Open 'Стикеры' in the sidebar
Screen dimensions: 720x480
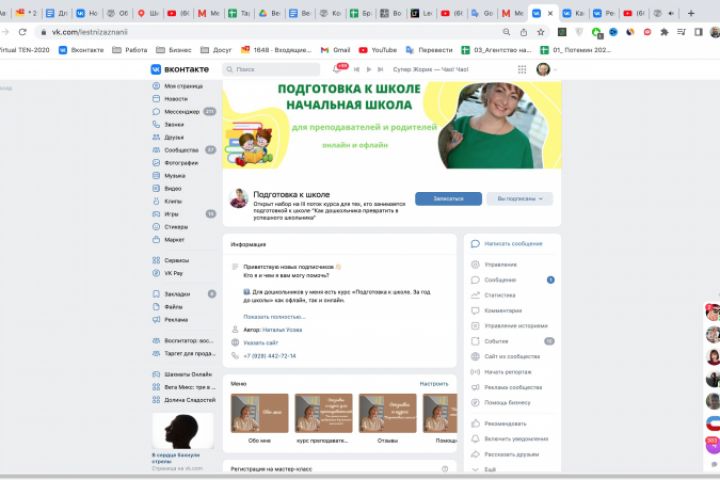click(170, 227)
